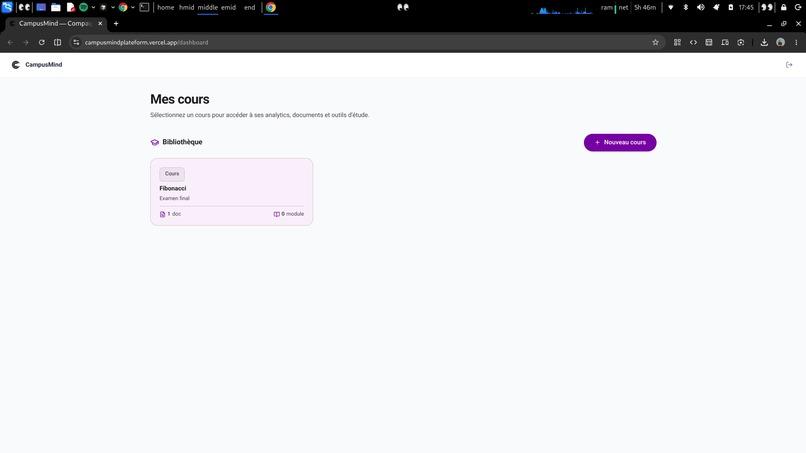Switch to the home workspace
The width and height of the screenshot is (806, 453).
166,8
